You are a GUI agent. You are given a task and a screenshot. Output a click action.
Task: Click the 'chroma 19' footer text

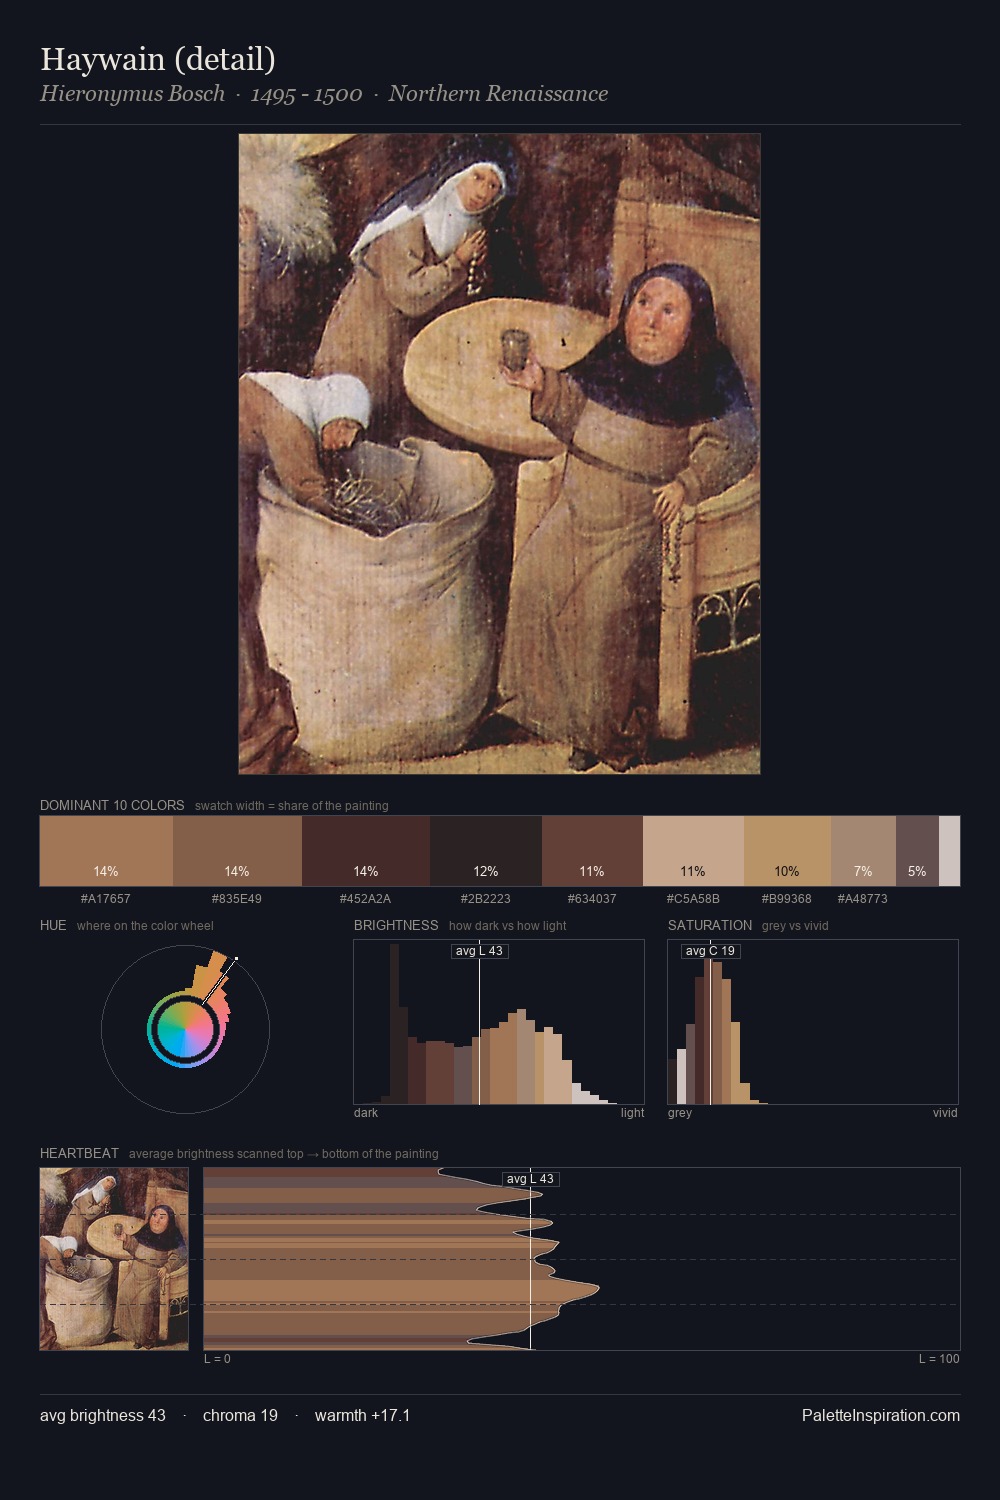[240, 1415]
